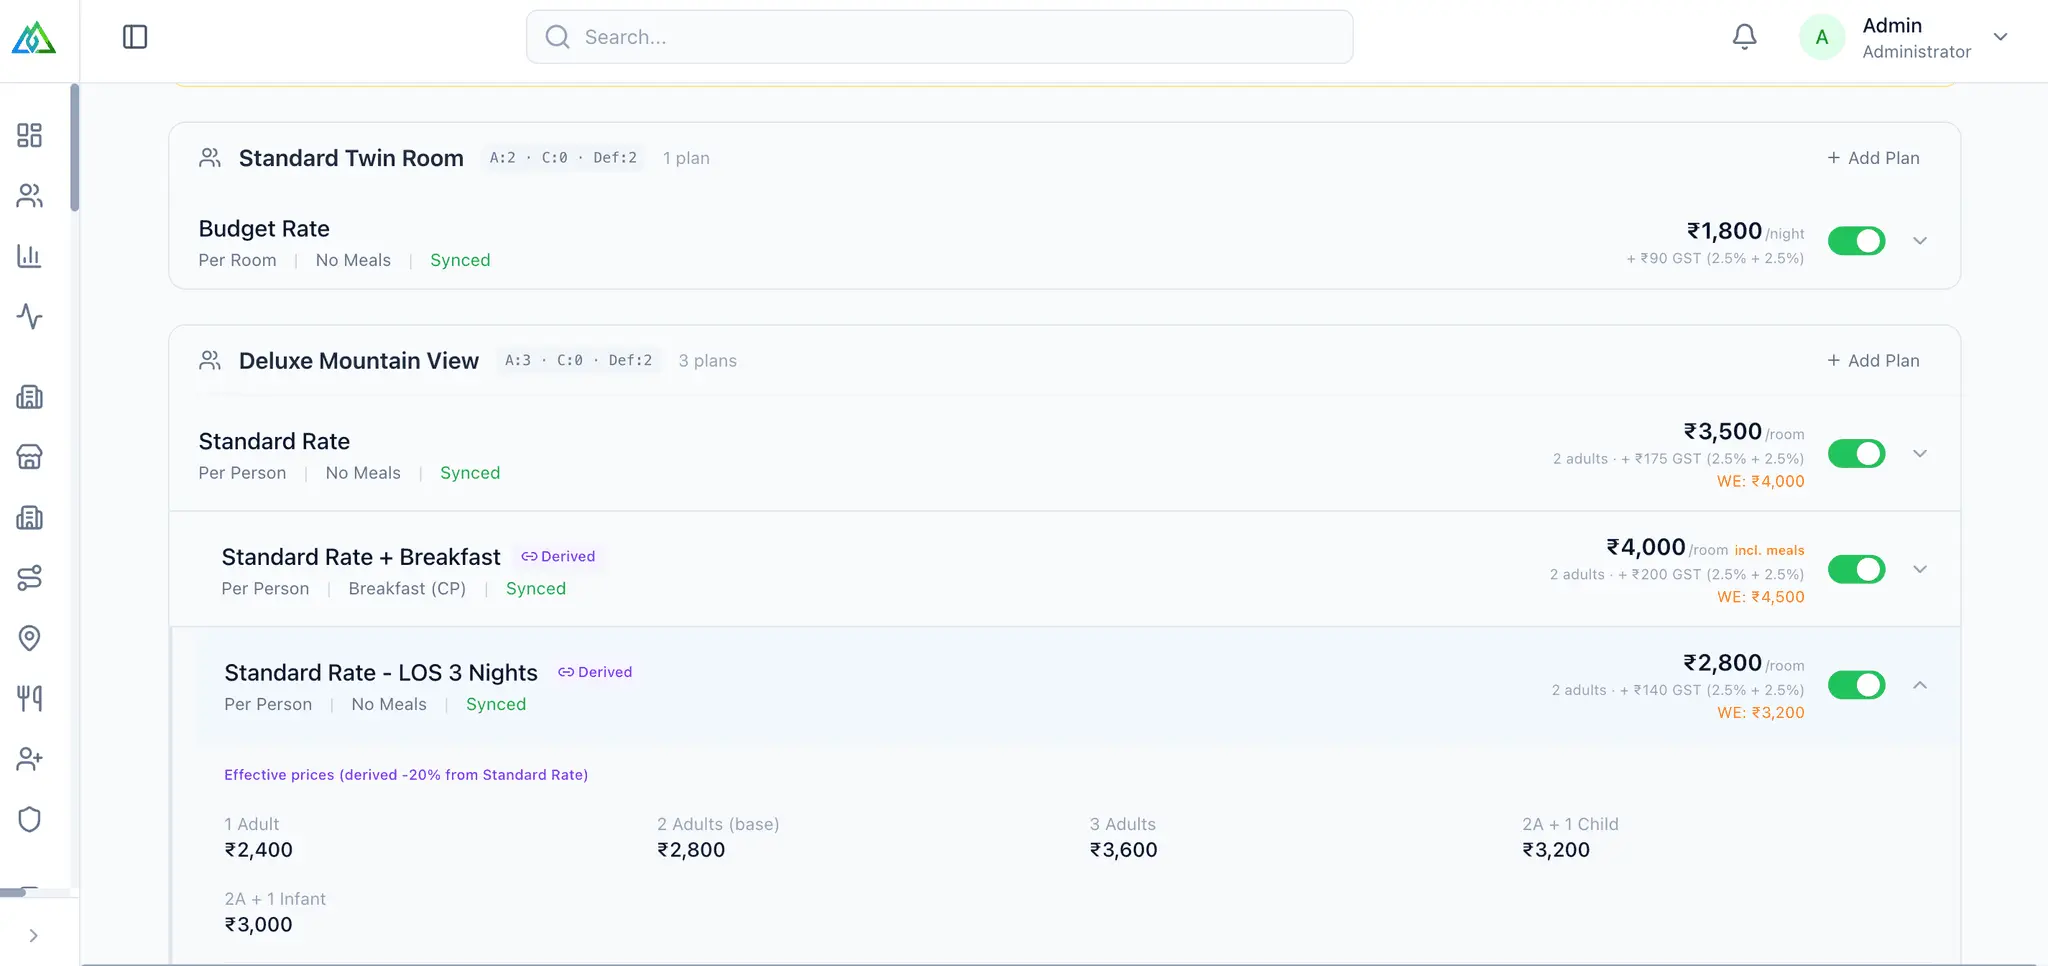Image resolution: width=2048 pixels, height=966 pixels.
Task: Click Derived link icon on LOS 3 Nights
Action: coord(566,672)
